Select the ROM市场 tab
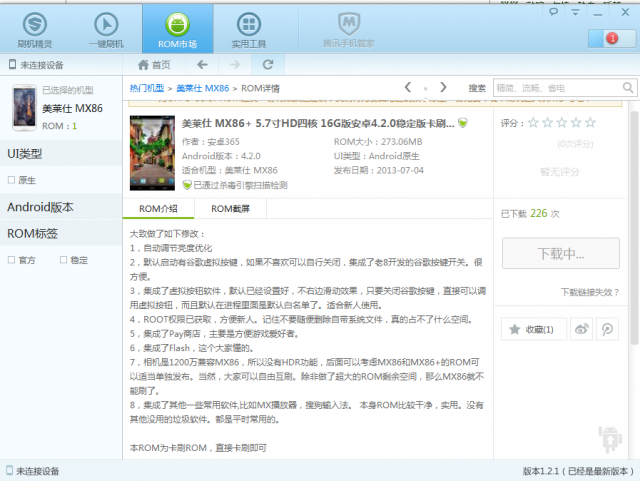The image size is (640, 481). 178,29
